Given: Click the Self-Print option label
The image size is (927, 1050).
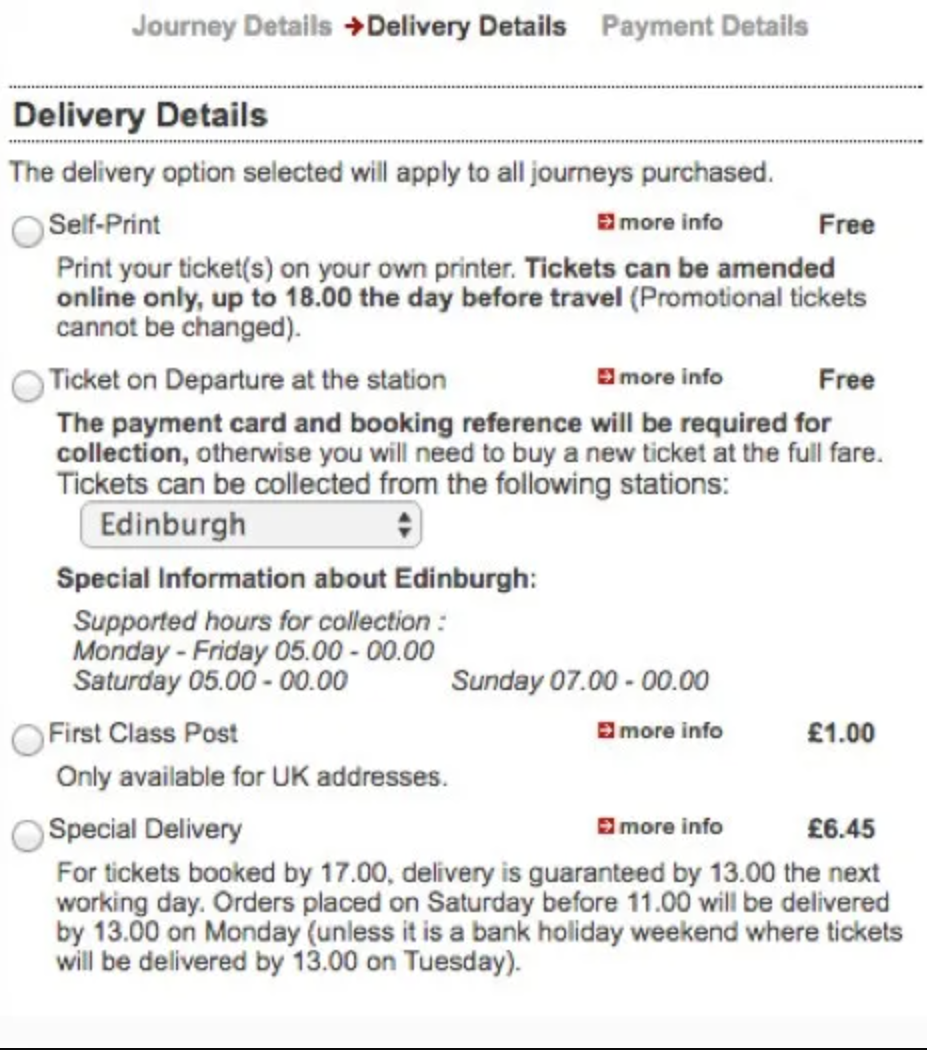Looking at the screenshot, I should pyautogui.click(x=104, y=224).
